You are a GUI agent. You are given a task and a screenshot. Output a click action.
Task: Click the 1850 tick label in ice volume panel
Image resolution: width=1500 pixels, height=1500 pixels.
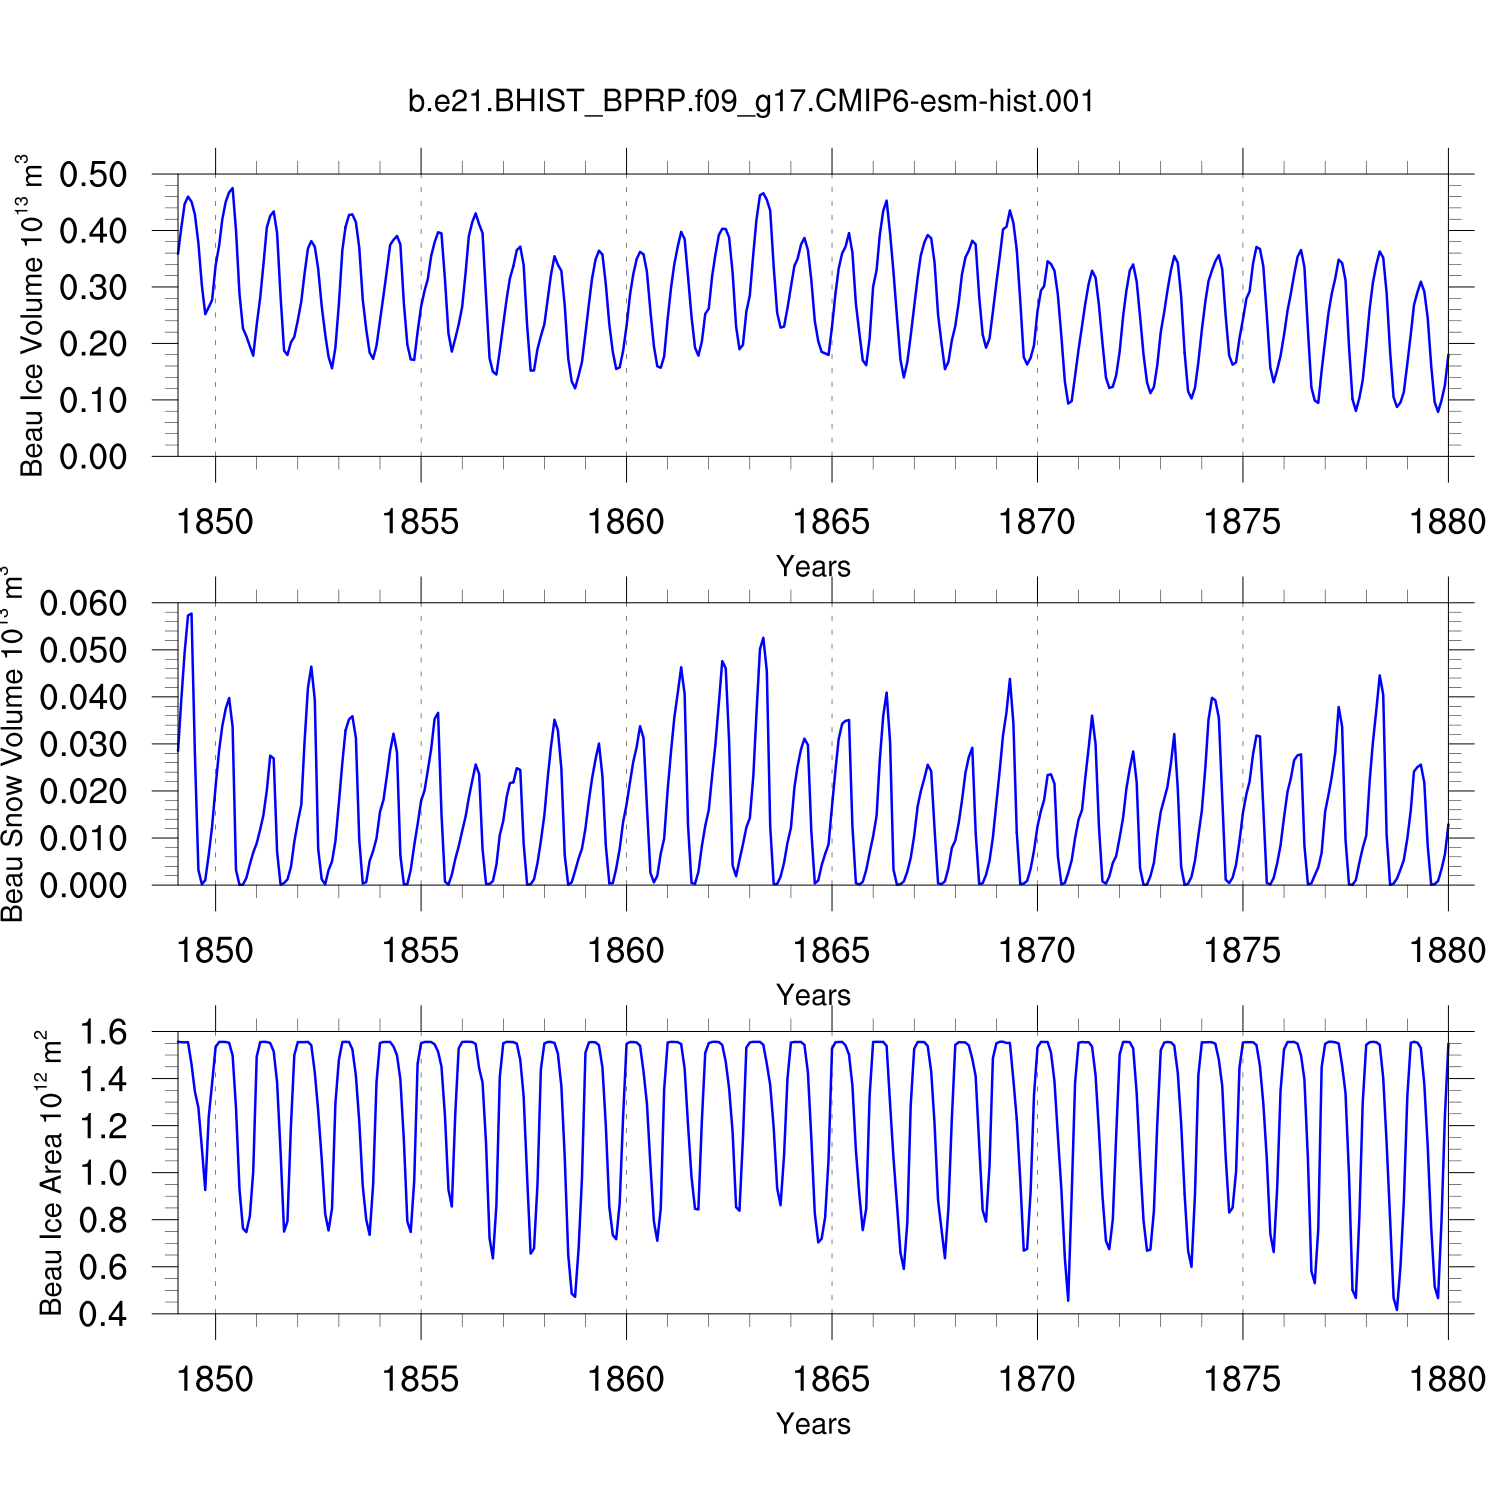coord(215,522)
